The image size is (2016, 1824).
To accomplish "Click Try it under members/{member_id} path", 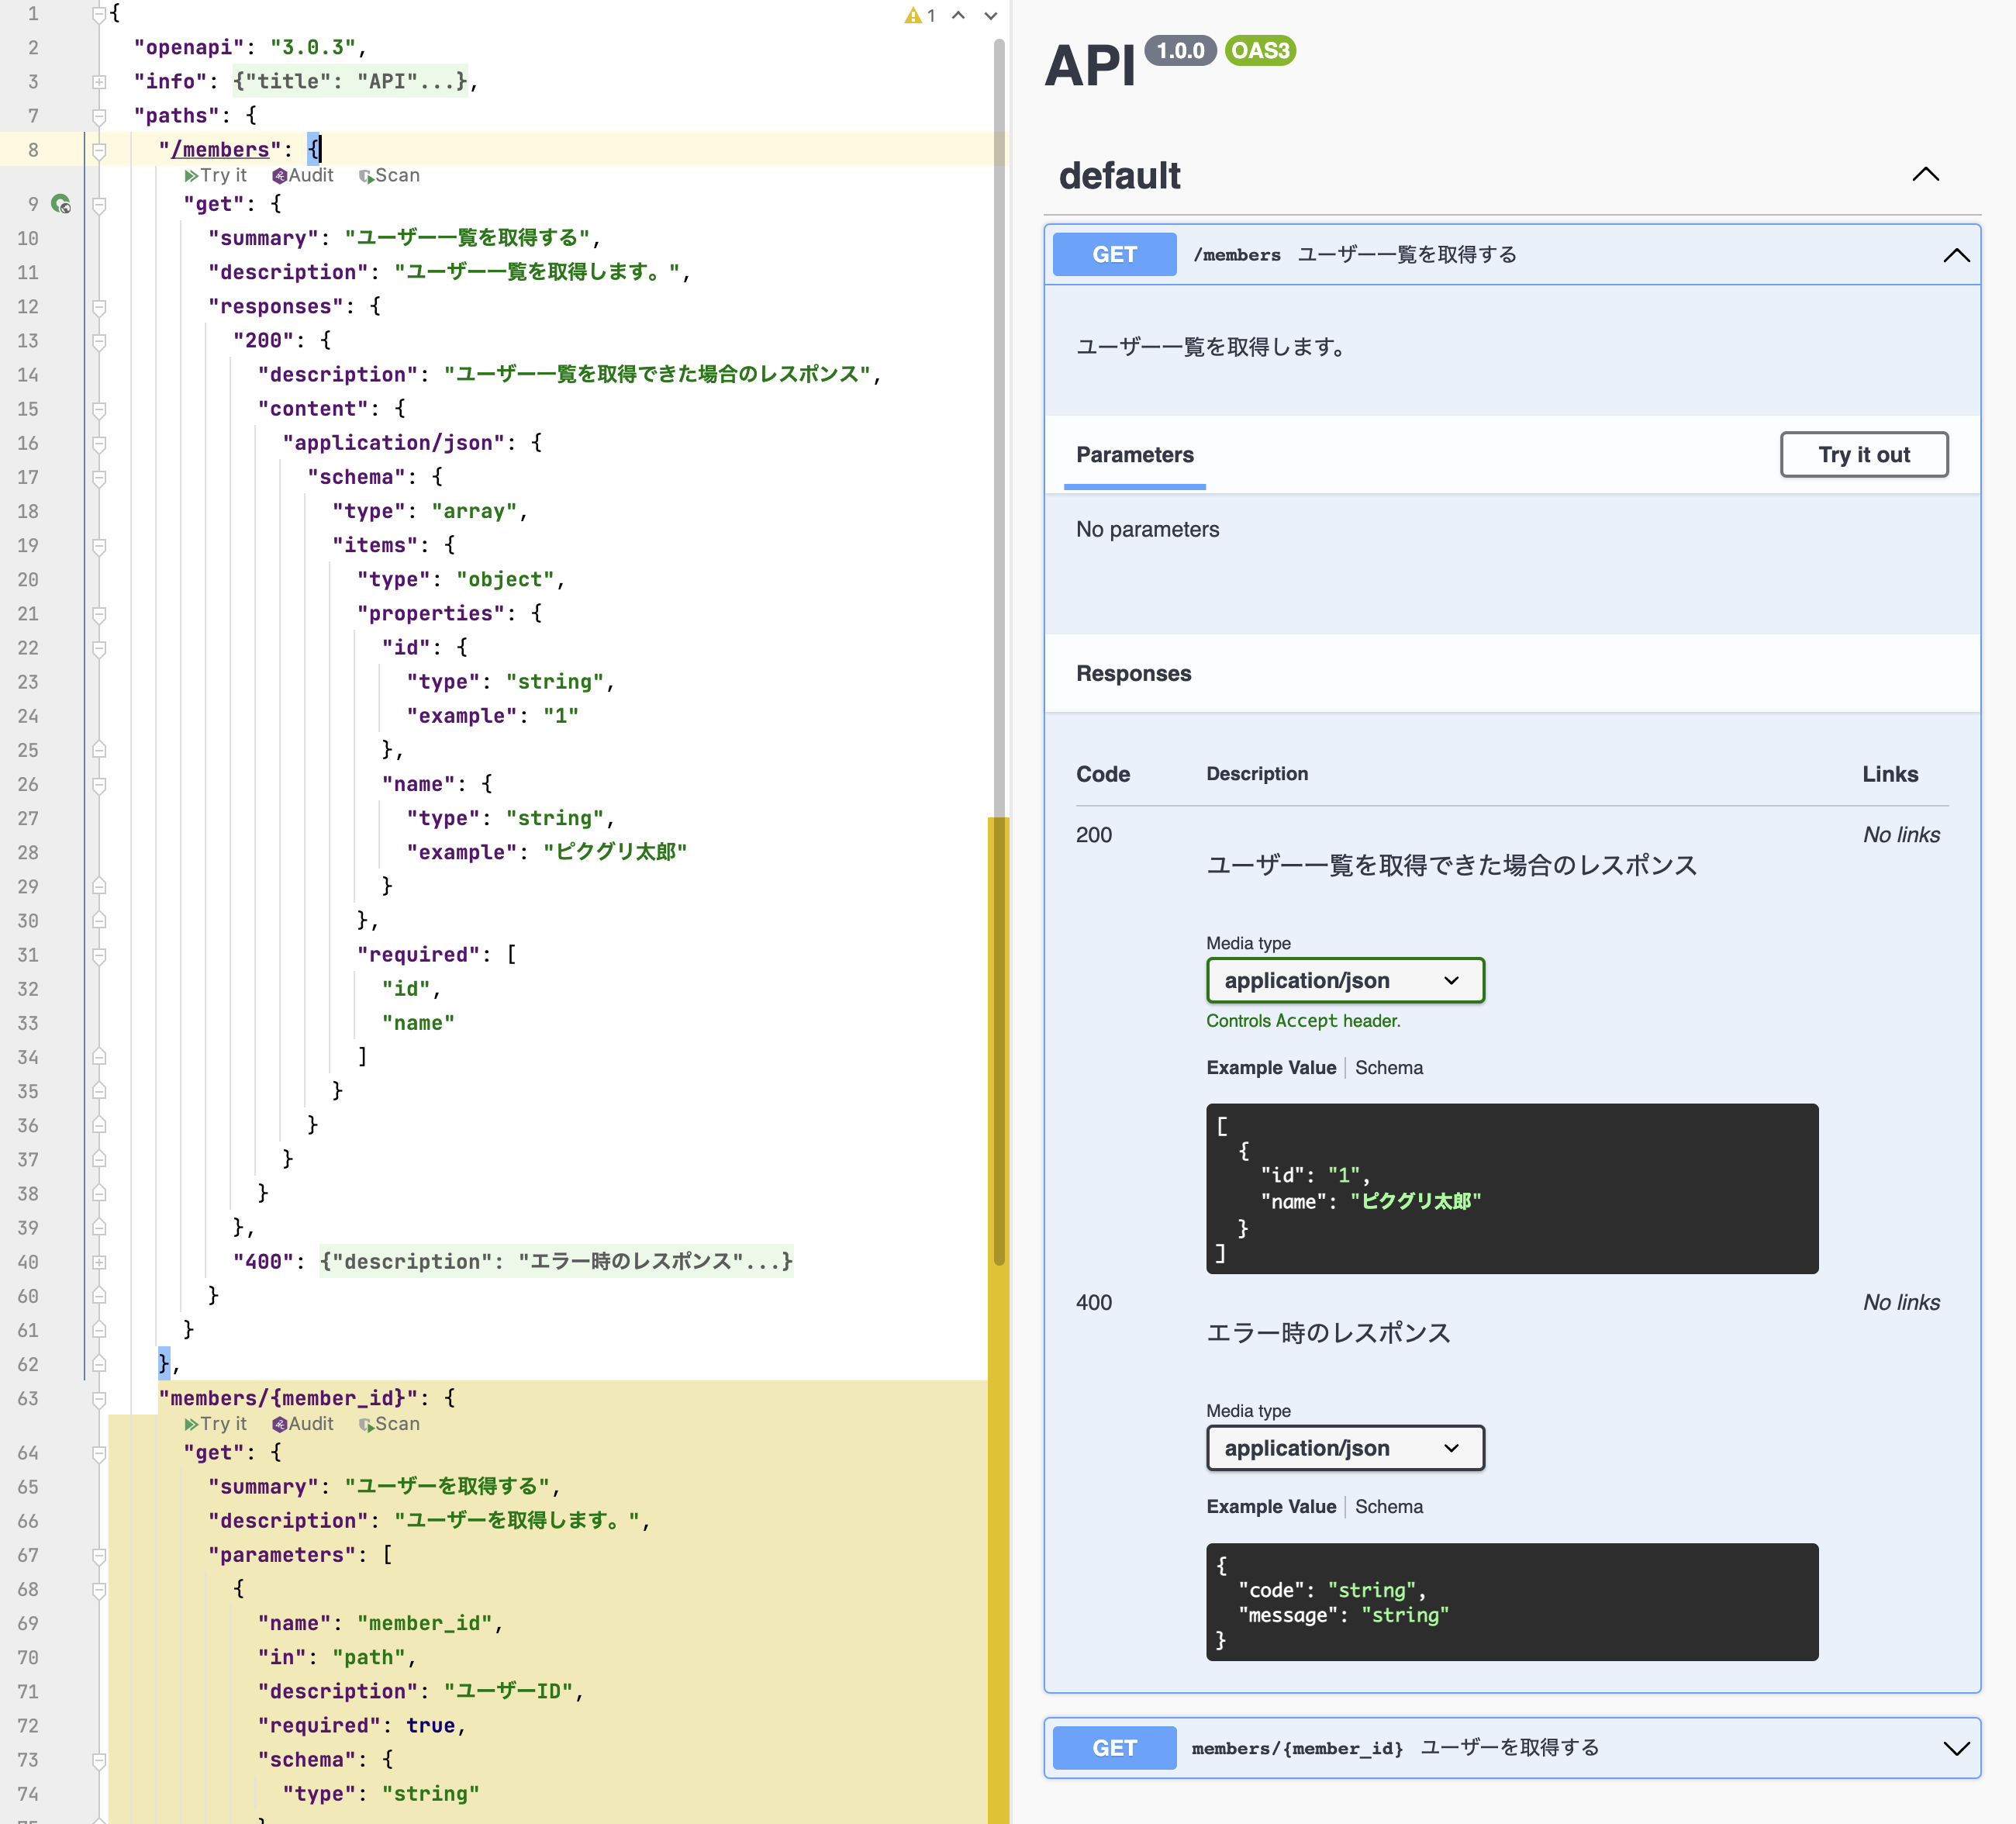I will (215, 1423).
